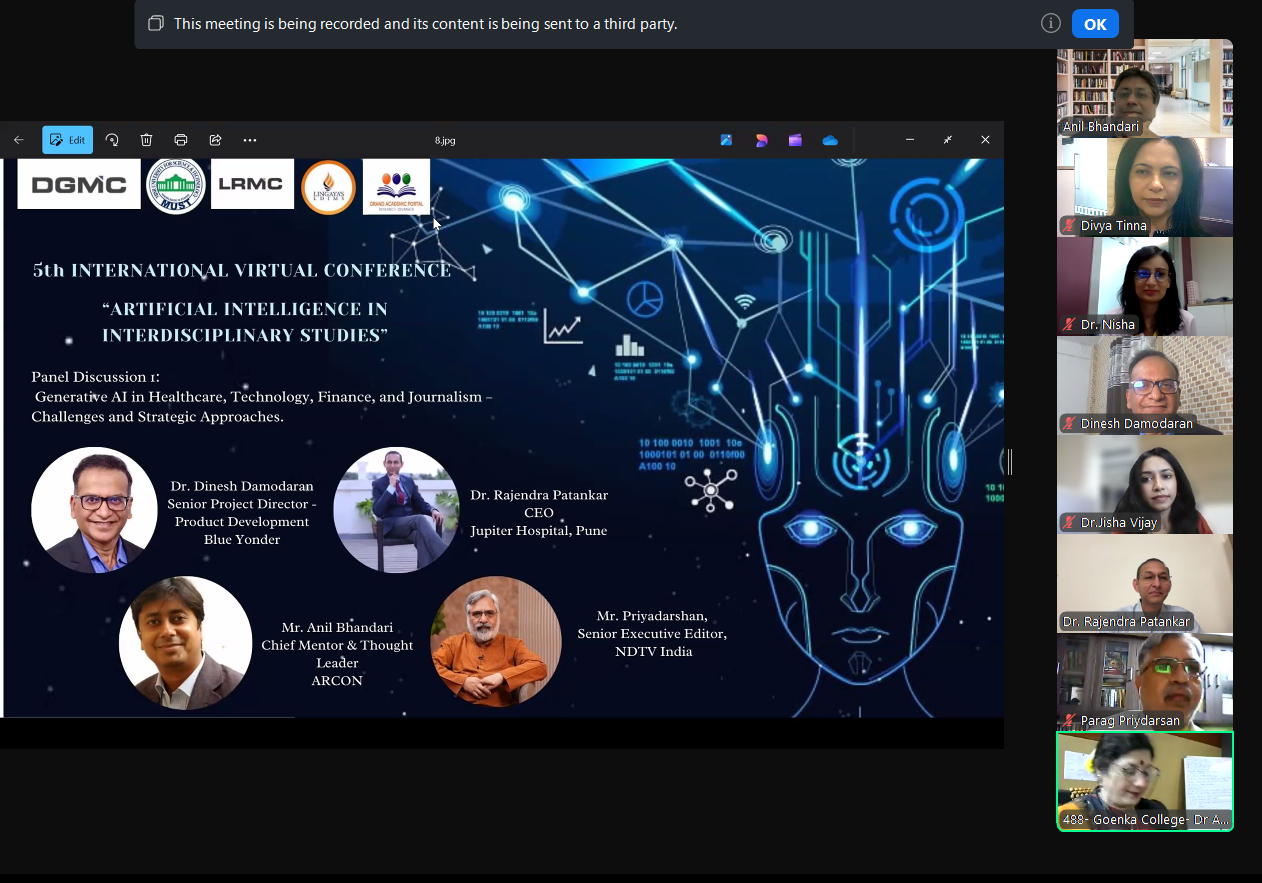Select Dr. Rajendra Patankar's video tile
This screenshot has width=1262, height=883.
(1145, 583)
